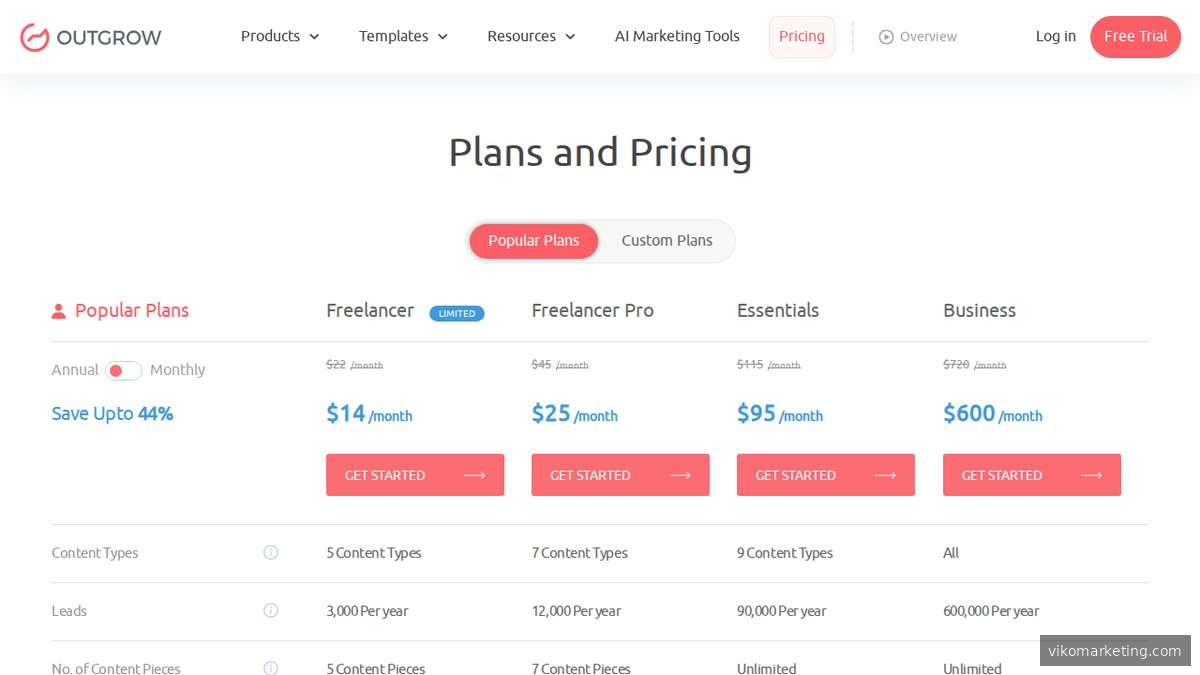Select the Popular Plans option
The width and height of the screenshot is (1200, 675).
point(533,240)
